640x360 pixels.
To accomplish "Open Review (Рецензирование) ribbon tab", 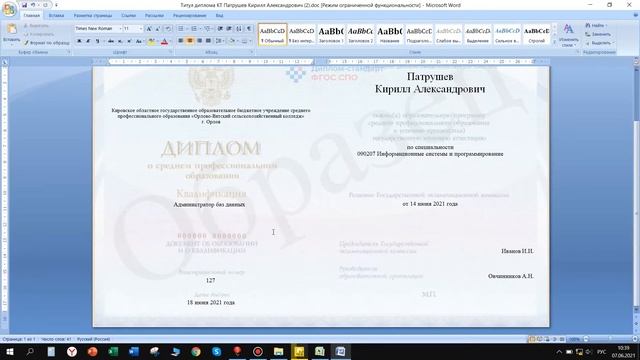I will (189, 16).
